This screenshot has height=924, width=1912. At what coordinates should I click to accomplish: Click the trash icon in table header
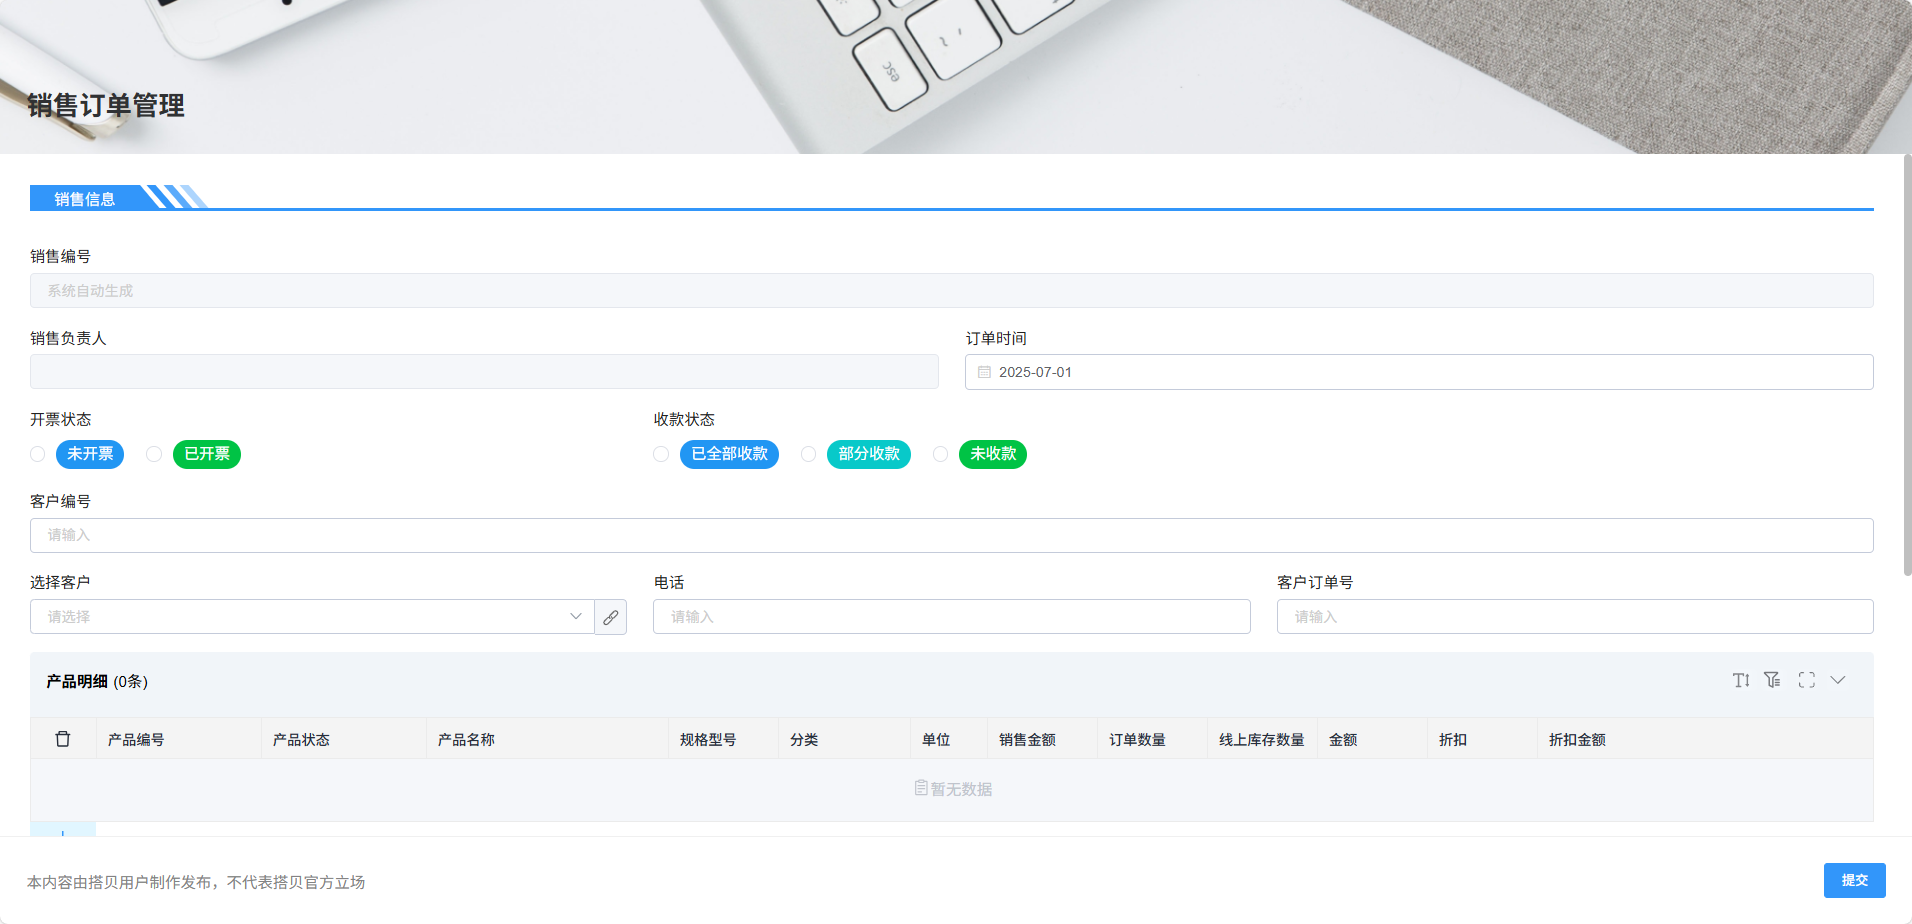pos(63,739)
